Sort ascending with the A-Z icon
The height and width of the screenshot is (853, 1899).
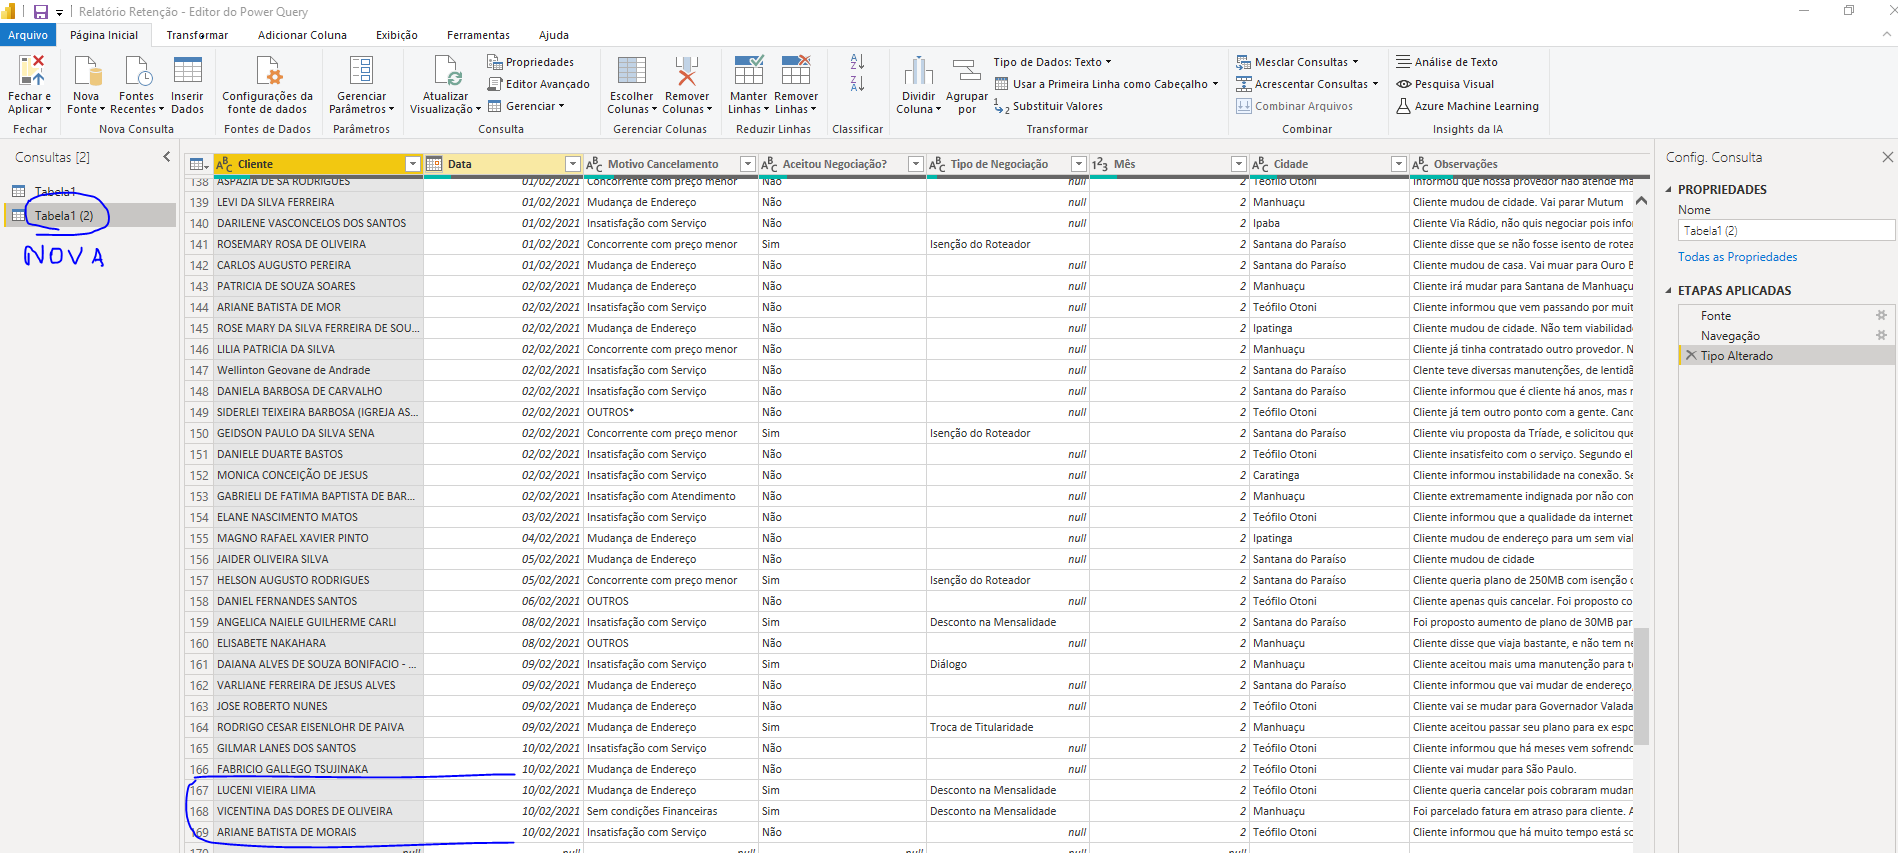[857, 62]
